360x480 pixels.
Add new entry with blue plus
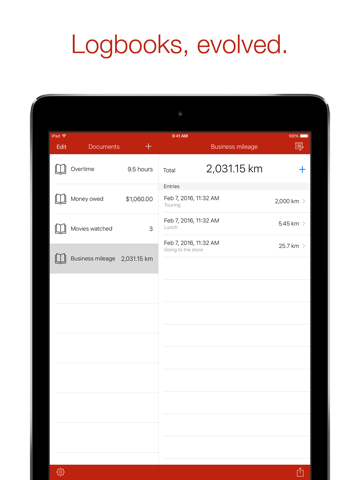click(x=302, y=169)
